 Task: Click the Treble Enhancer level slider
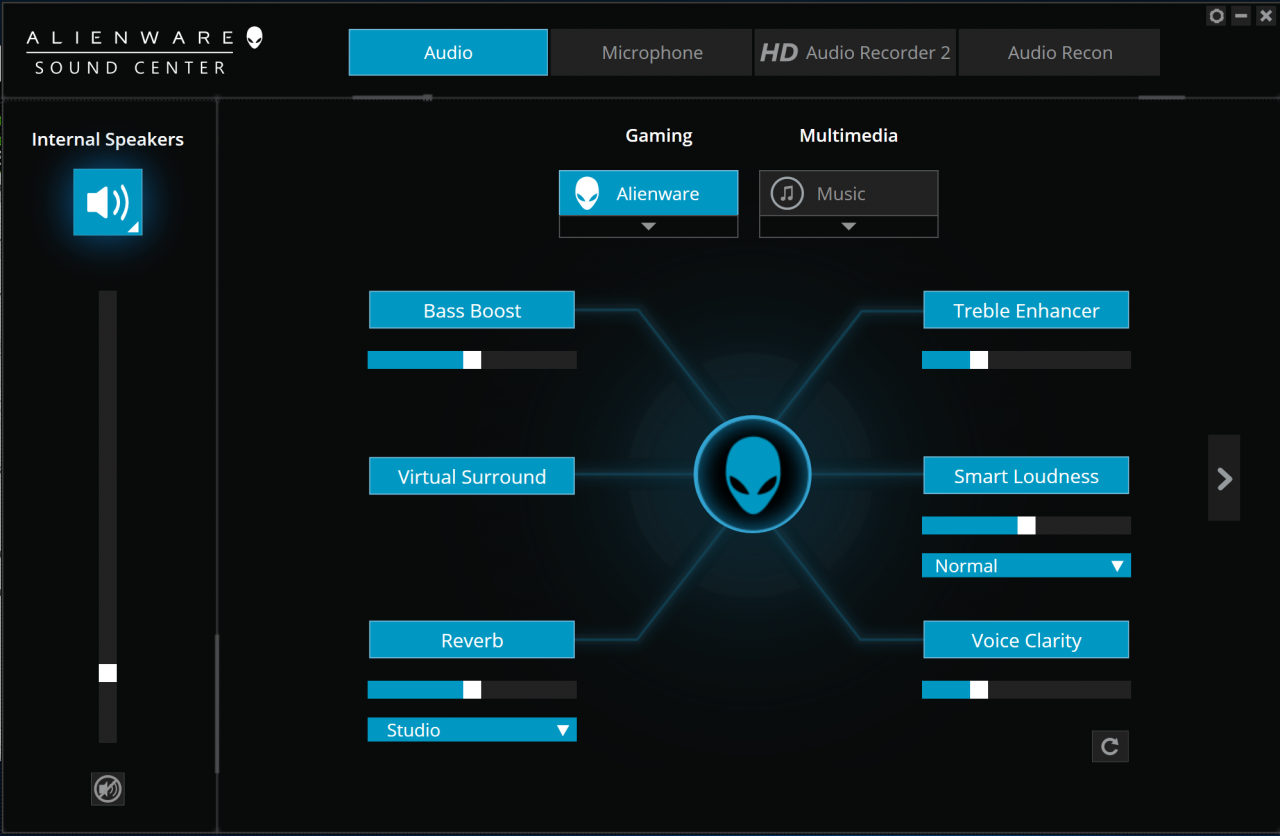click(1026, 360)
